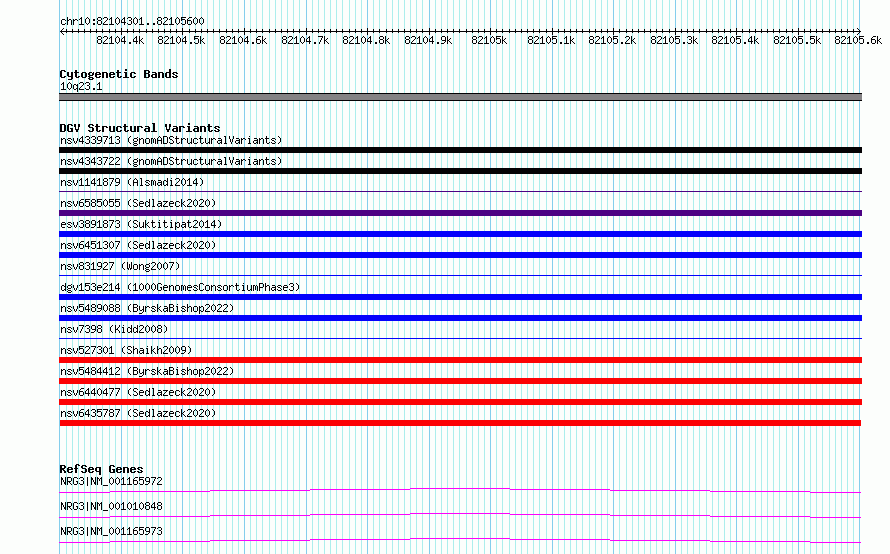Open transcript NRG3|NM_001010848
The width and height of the screenshot is (890, 554).
(x=111, y=506)
